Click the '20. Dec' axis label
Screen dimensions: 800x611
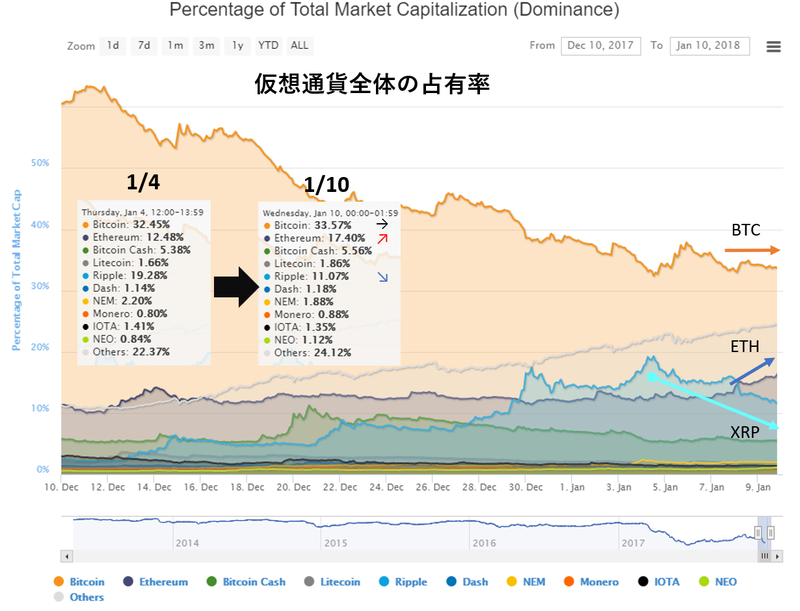tap(293, 488)
